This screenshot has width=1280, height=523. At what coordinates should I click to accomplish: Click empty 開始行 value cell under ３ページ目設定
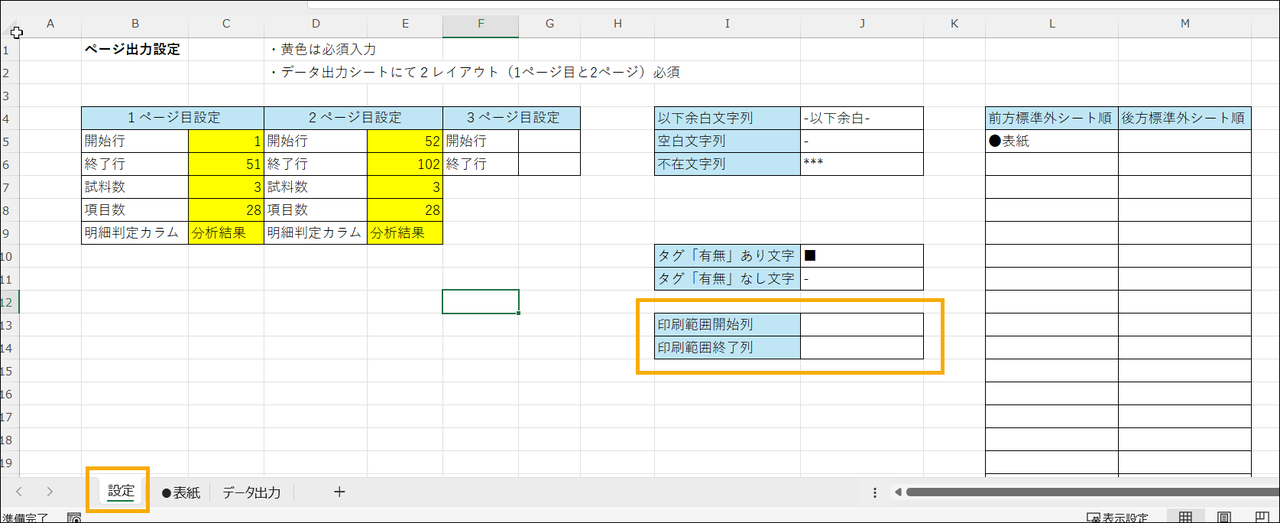click(x=549, y=141)
